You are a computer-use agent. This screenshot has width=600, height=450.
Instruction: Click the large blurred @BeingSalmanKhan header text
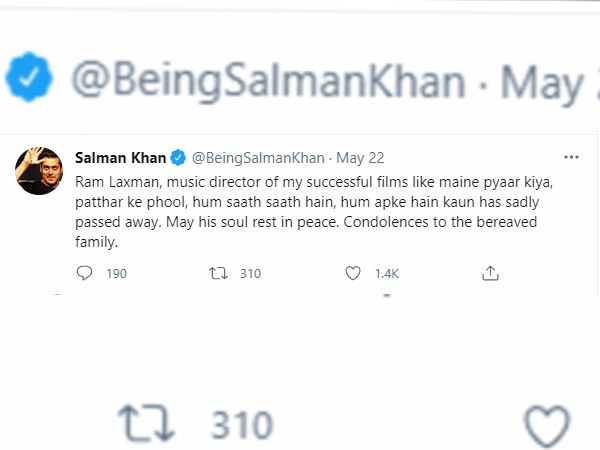click(267, 79)
